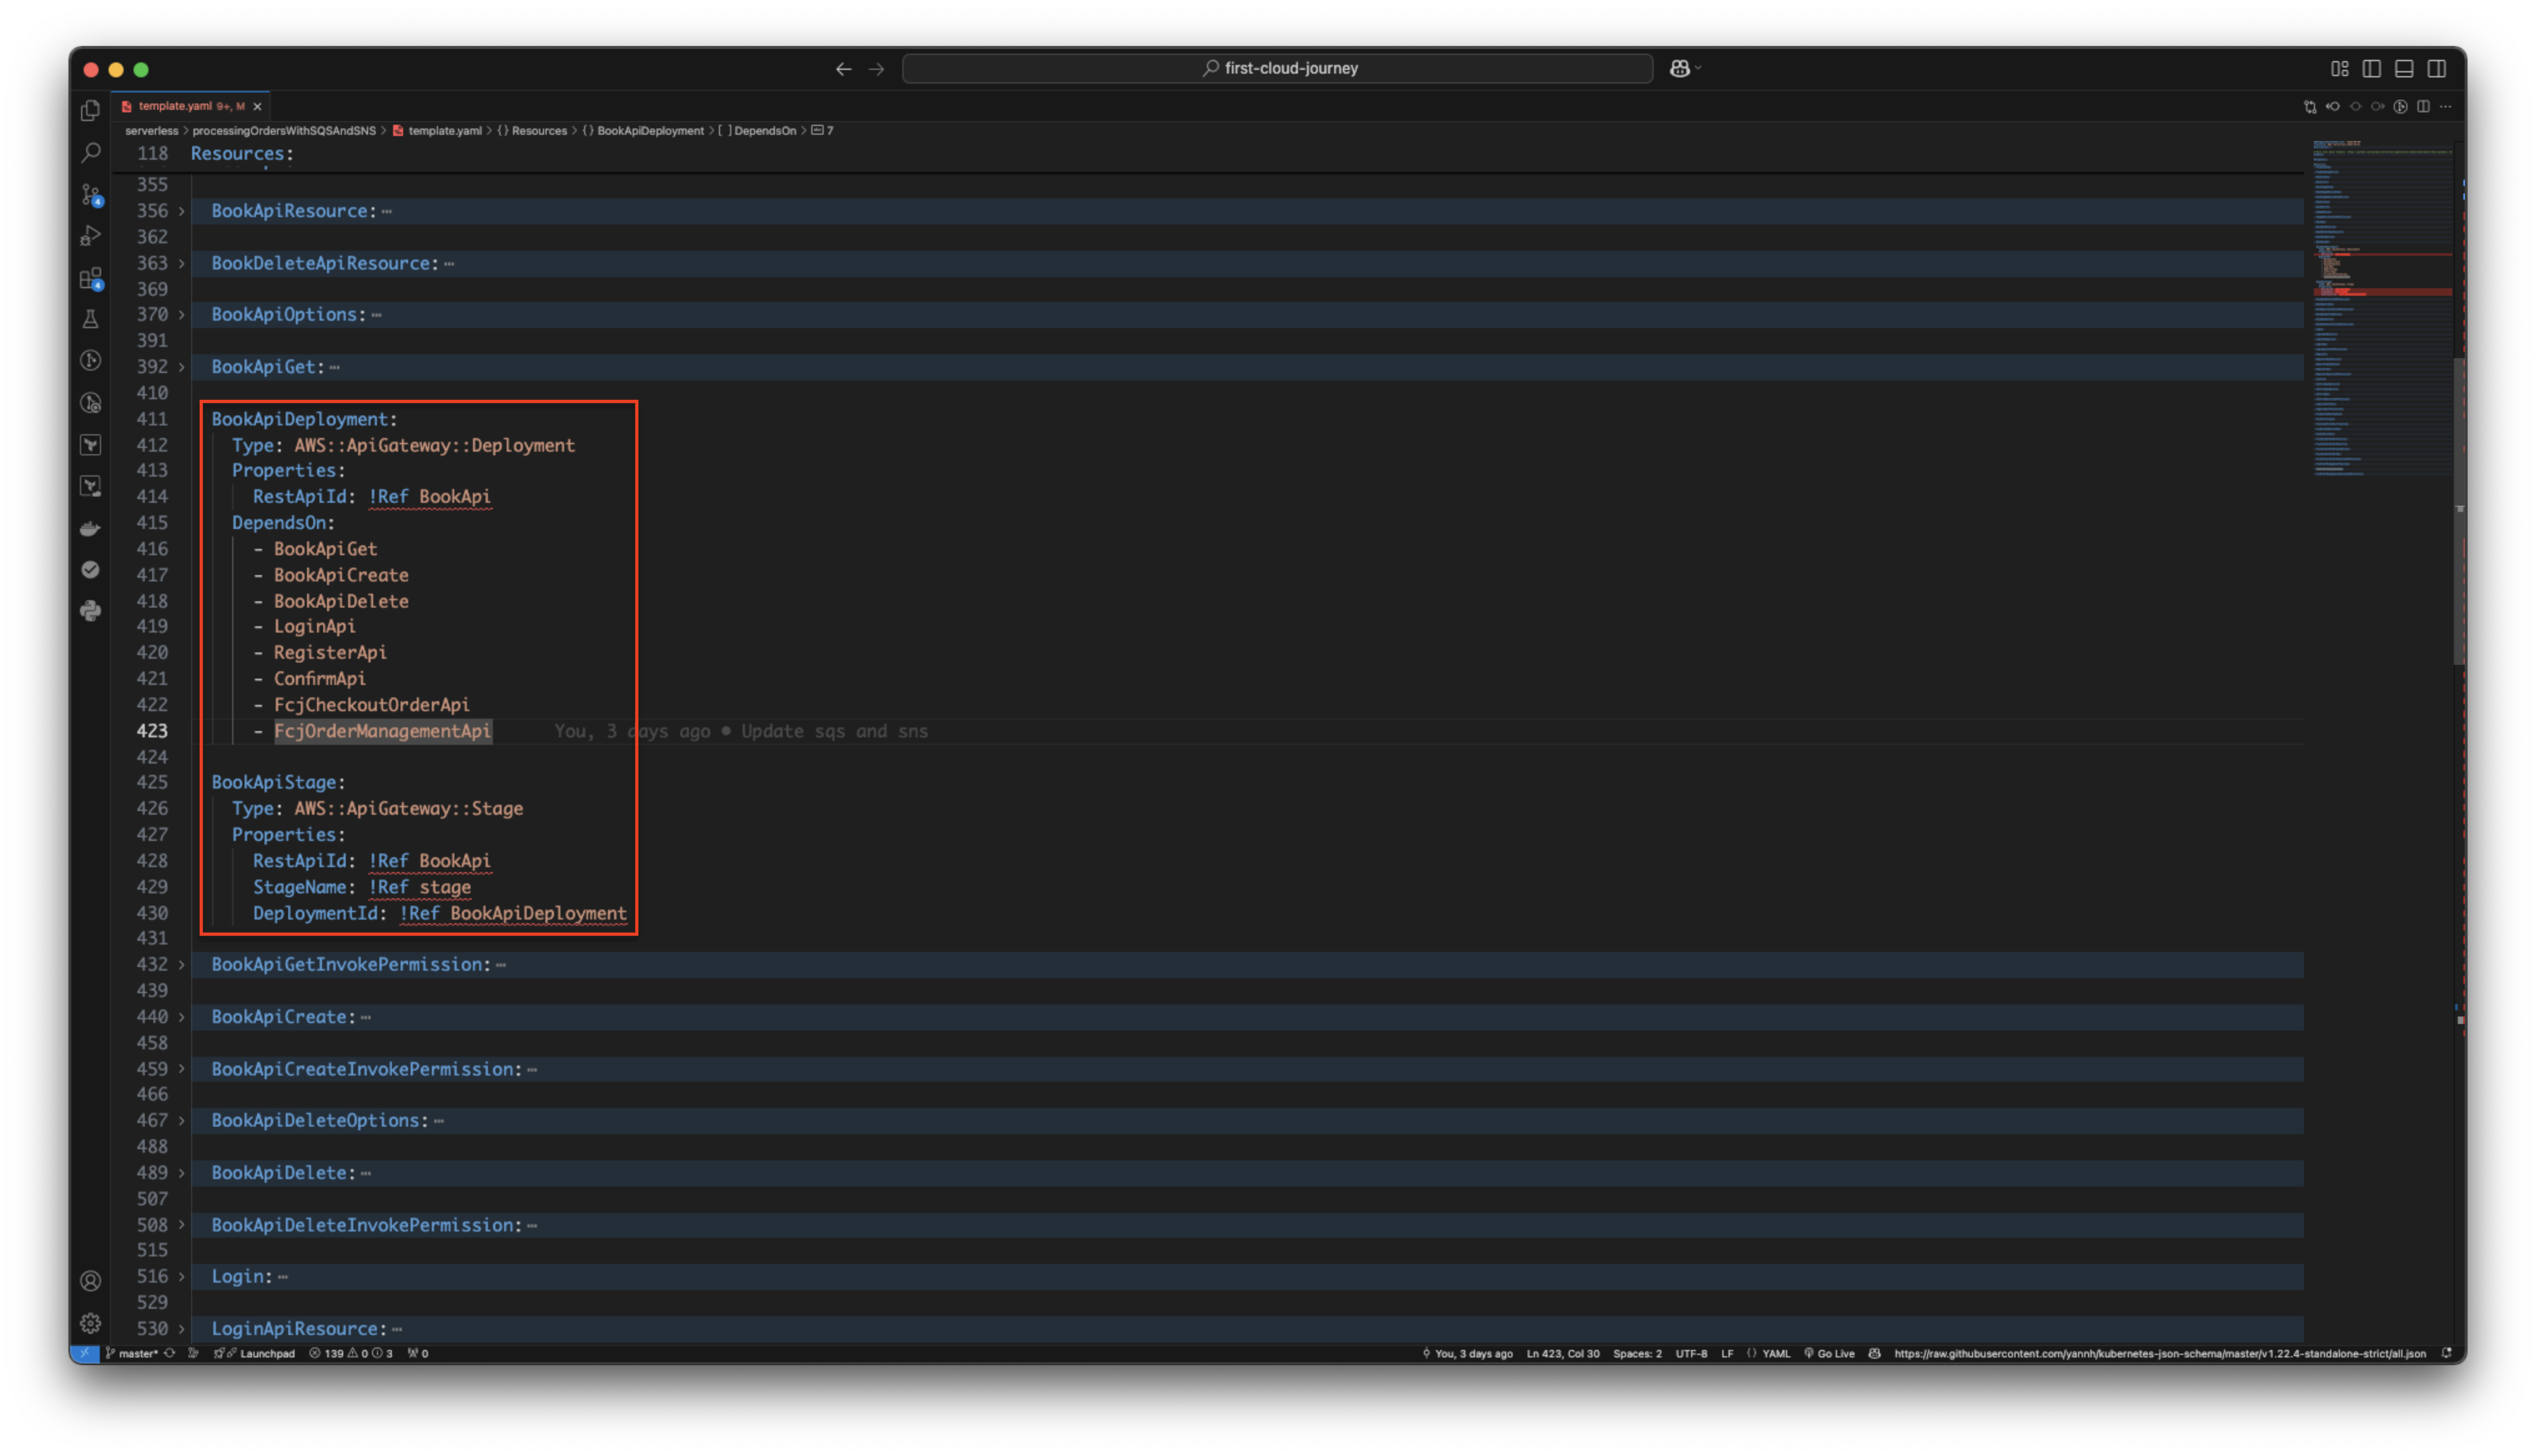Expand folded BookApiGet block
This screenshot has width=2536, height=1456.
point(181,367)
